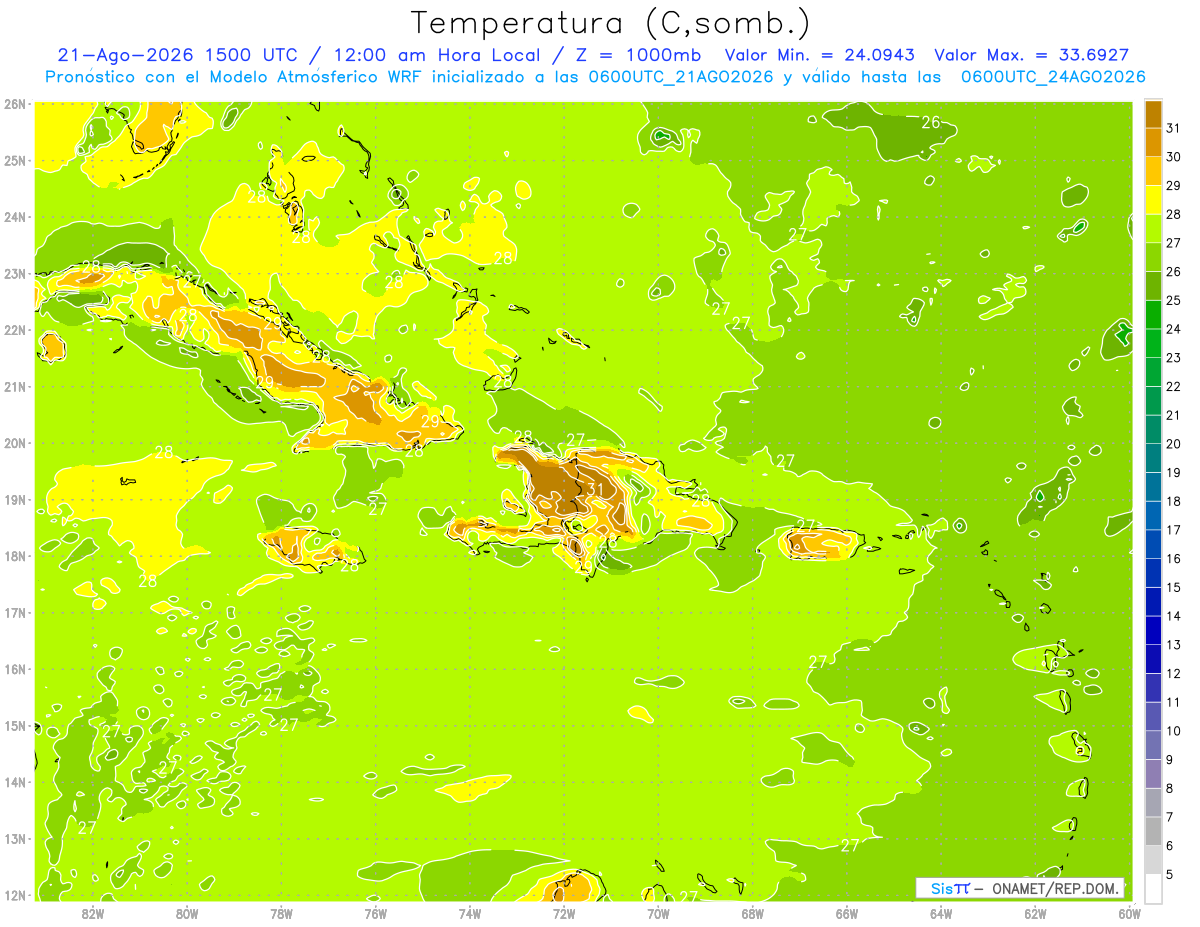Click the 64W longitude axis label
The image size is (1200, 927).
(x=941, y=913)
